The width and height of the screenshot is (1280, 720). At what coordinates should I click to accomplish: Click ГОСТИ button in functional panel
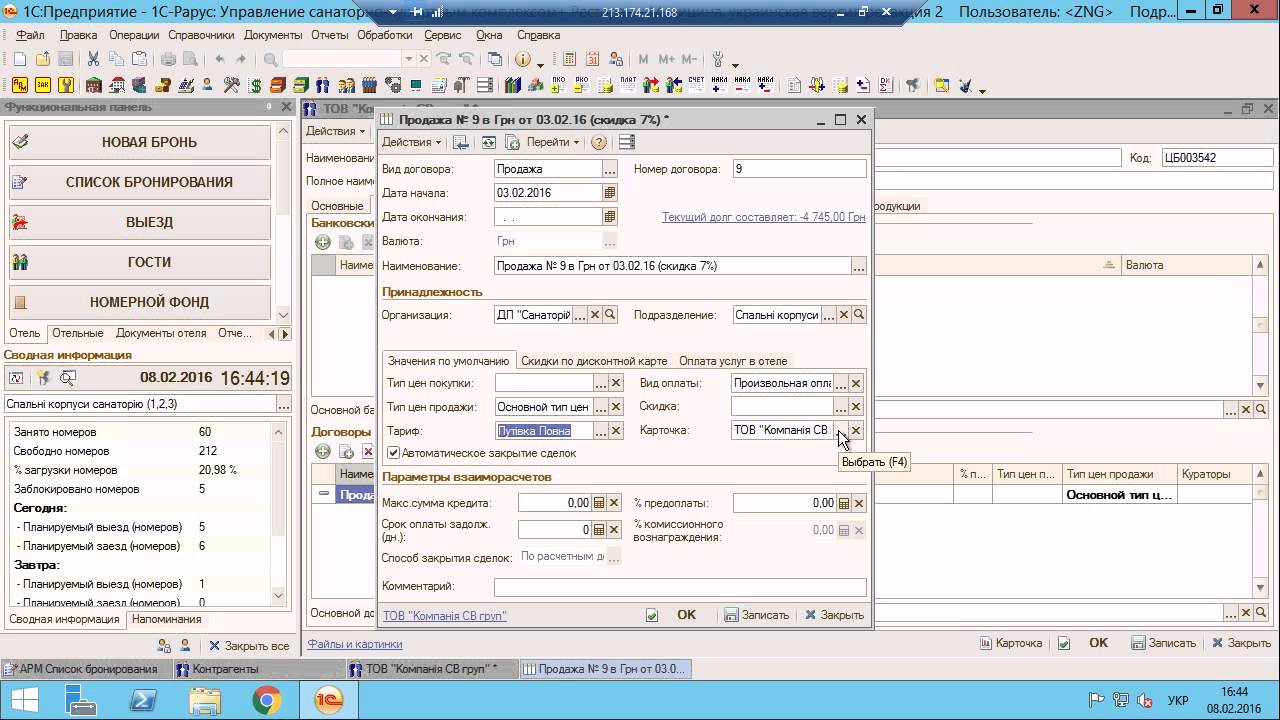(x=140, y=262)
